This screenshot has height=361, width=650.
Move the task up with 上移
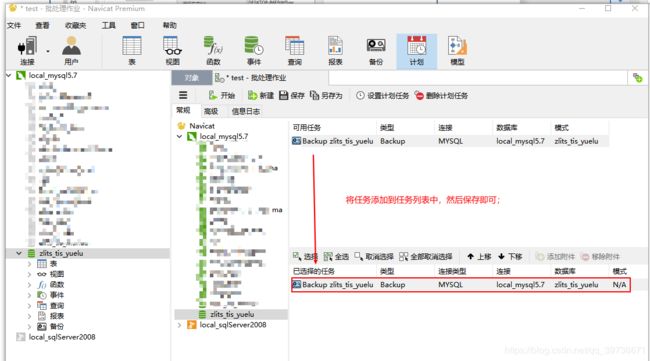click(x=479, y=257)
